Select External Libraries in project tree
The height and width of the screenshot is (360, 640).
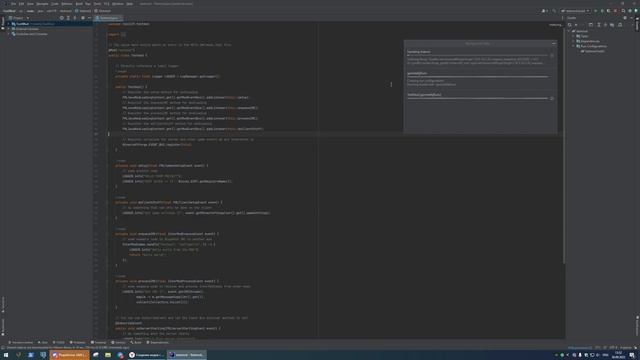pos(27,29)
